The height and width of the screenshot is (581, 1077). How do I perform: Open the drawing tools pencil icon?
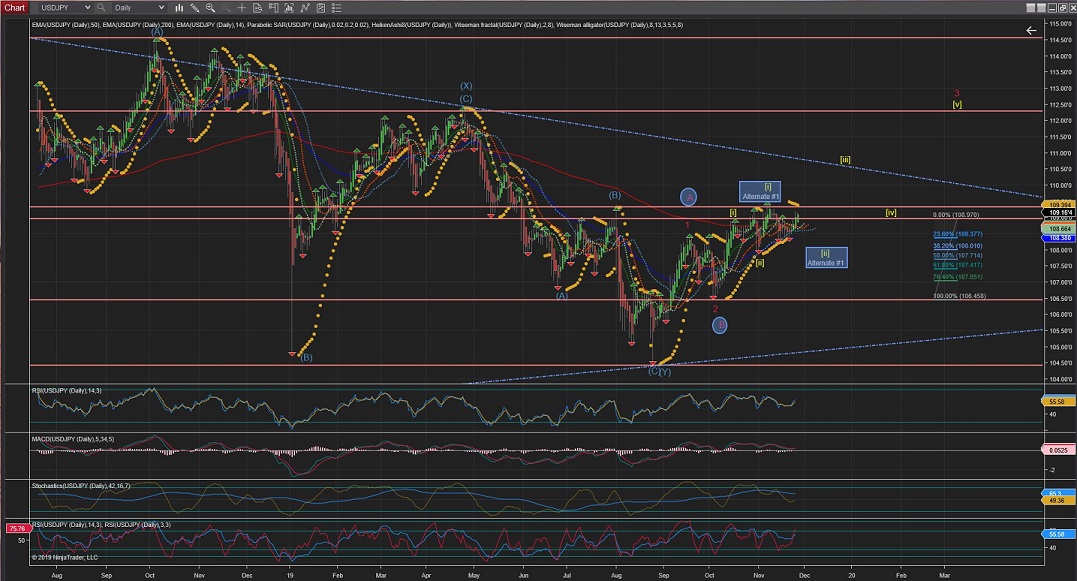pos(194,7)
